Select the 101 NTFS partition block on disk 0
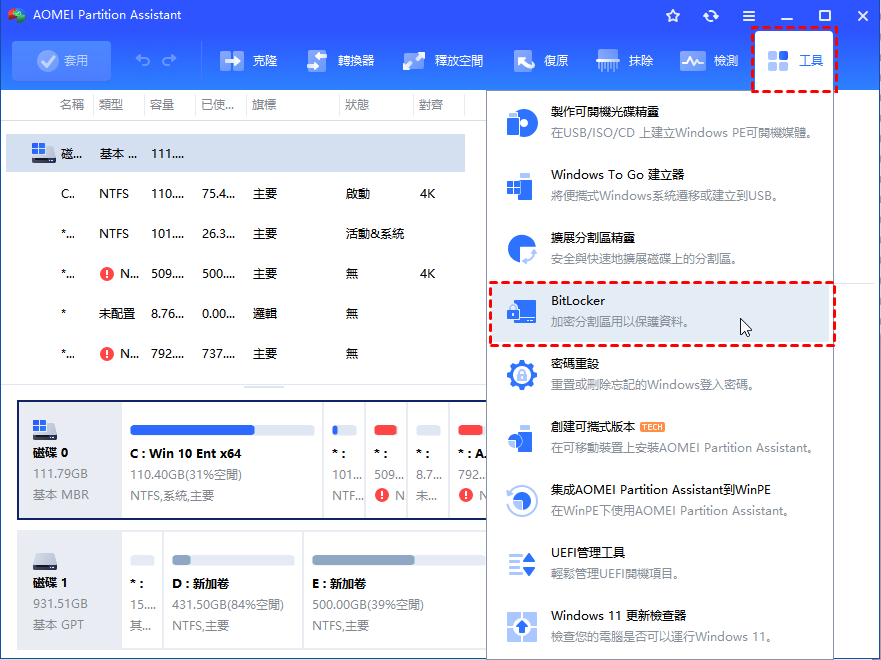Image resolution: width=881 pixels, height=660 pixels. [x=344, y=461]
